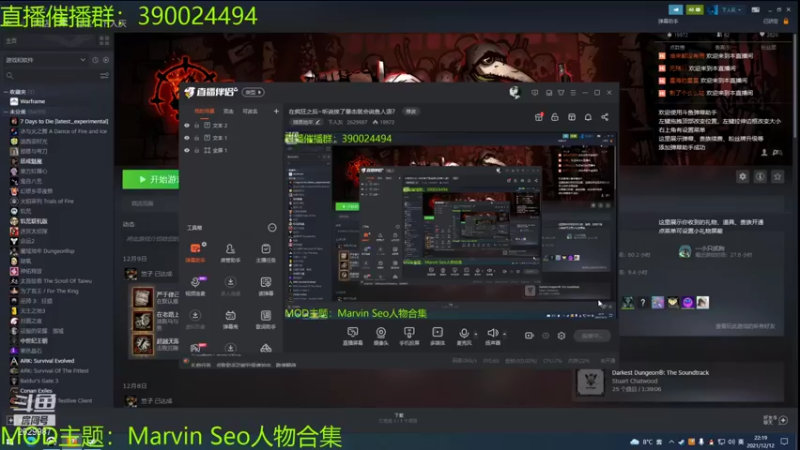
Task: Click the recent-activity clock icon in Steam sidebar
Action: pos(95,60)
